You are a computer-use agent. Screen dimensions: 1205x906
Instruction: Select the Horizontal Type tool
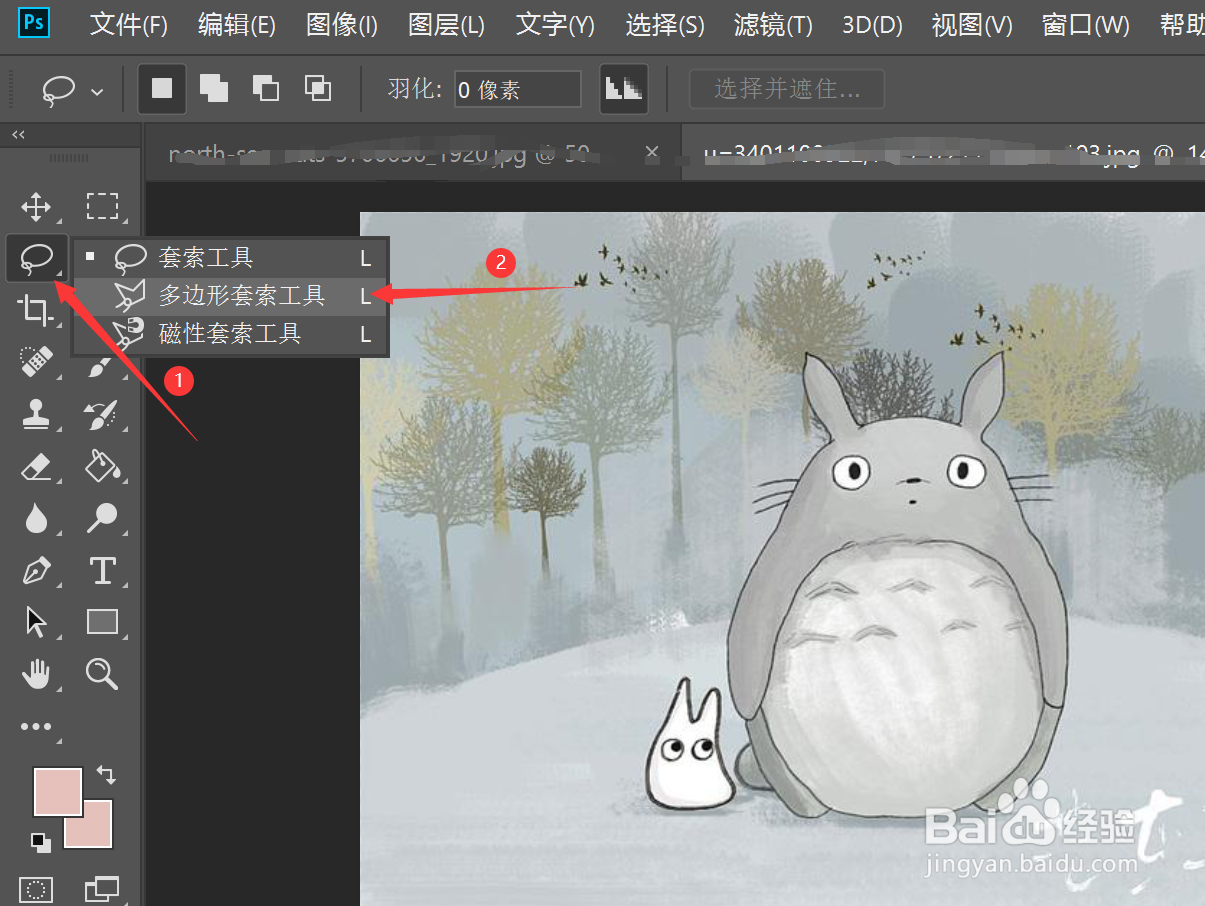click(x=102, y=571)
